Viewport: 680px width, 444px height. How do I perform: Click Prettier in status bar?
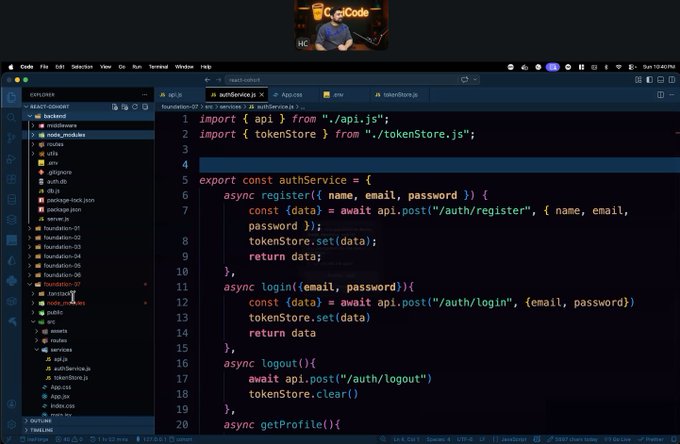(651, 439)
